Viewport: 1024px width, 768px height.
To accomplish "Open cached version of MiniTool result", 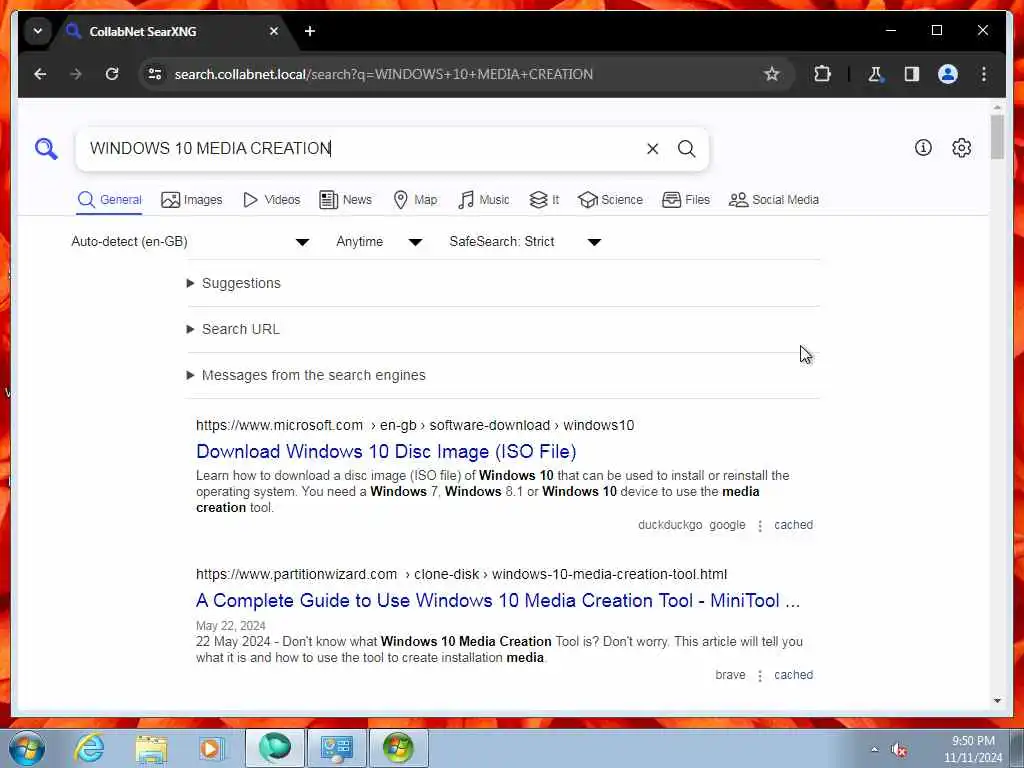I will [x=793, y=675].
